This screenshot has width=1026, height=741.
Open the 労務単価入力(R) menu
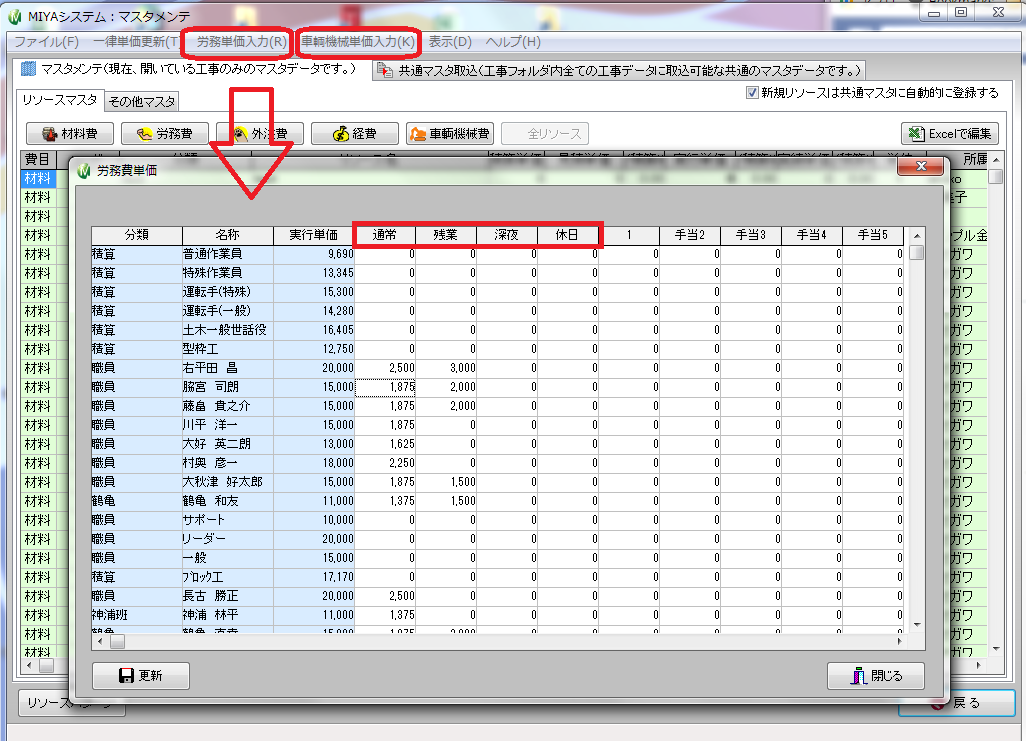click(x=241, y=42)
